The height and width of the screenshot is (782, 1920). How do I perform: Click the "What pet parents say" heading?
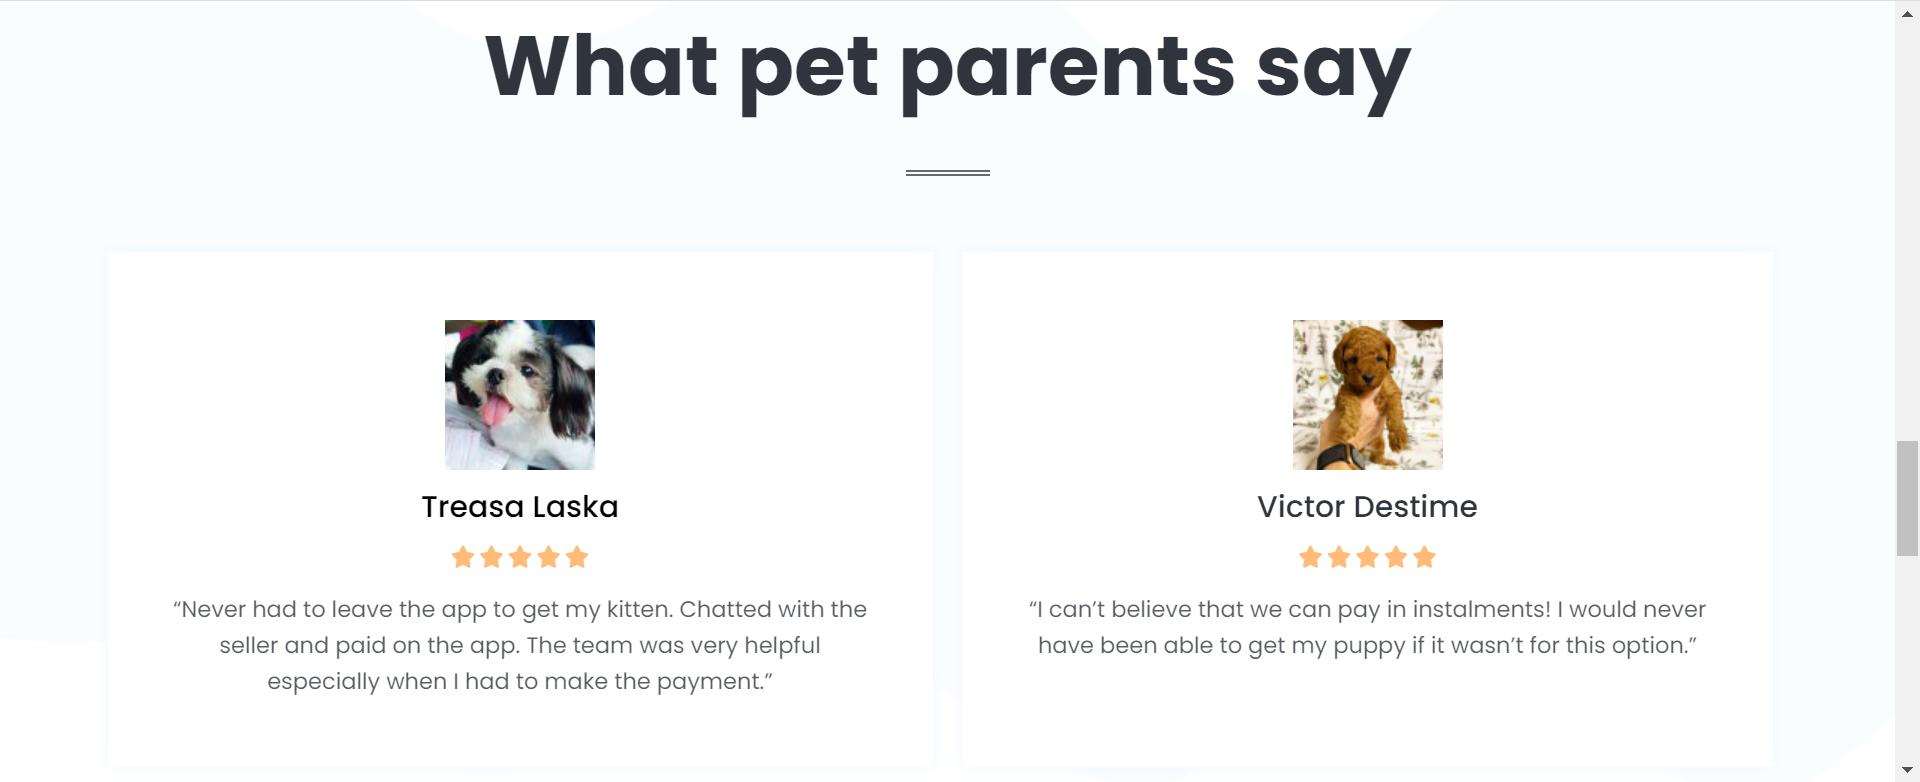click(x=947, y=66)
